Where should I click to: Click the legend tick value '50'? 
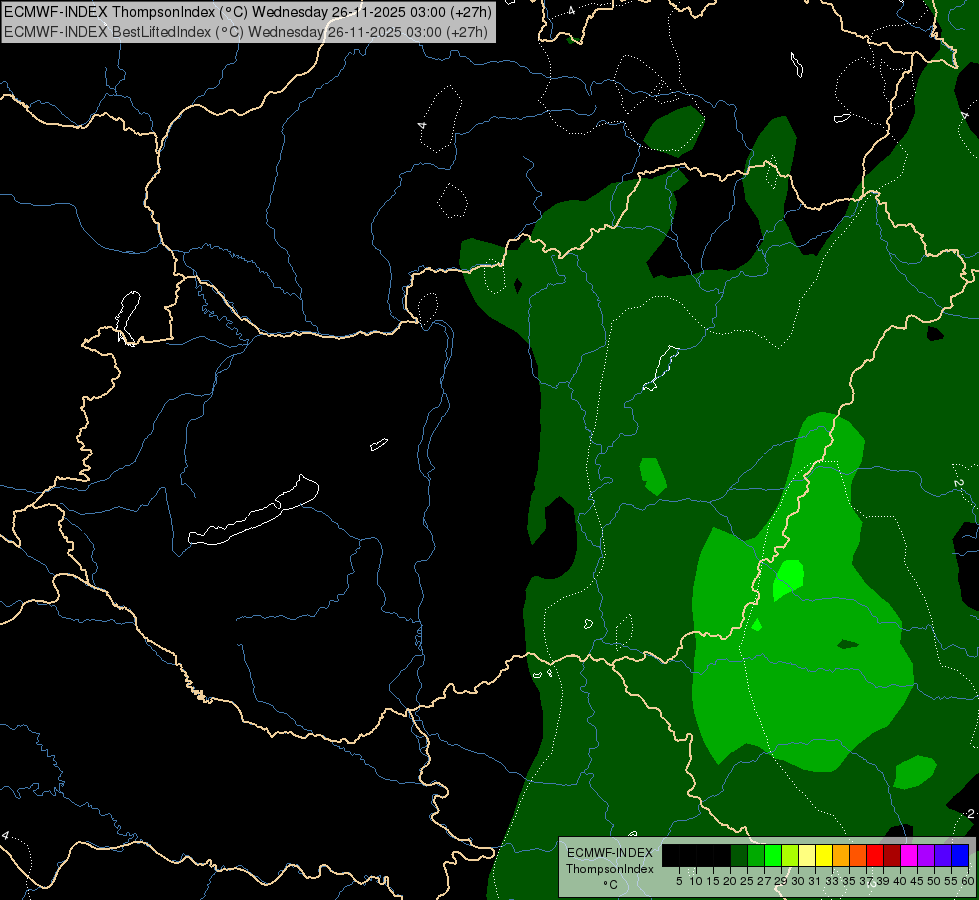pos(934,881)
